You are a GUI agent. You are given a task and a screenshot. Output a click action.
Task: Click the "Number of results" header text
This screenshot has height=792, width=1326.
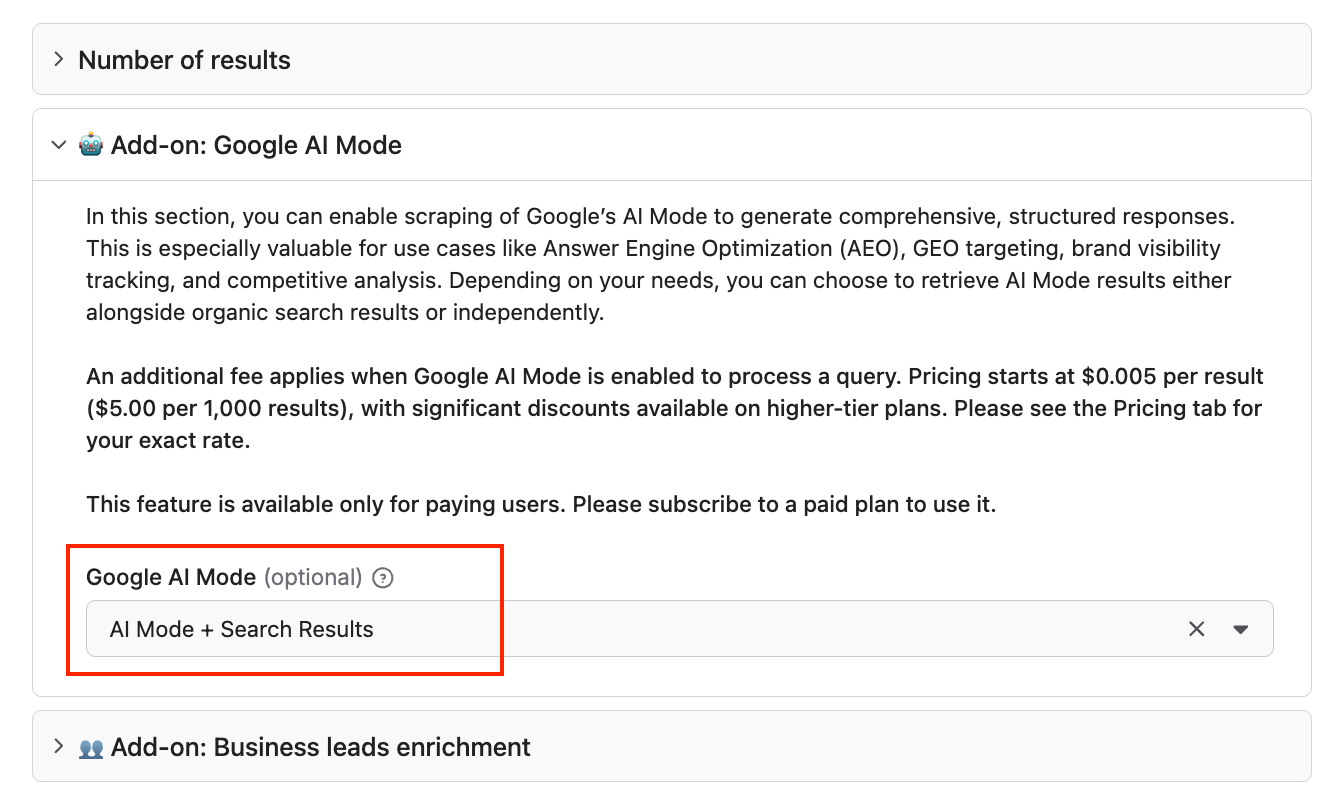[x=183, y=59]
